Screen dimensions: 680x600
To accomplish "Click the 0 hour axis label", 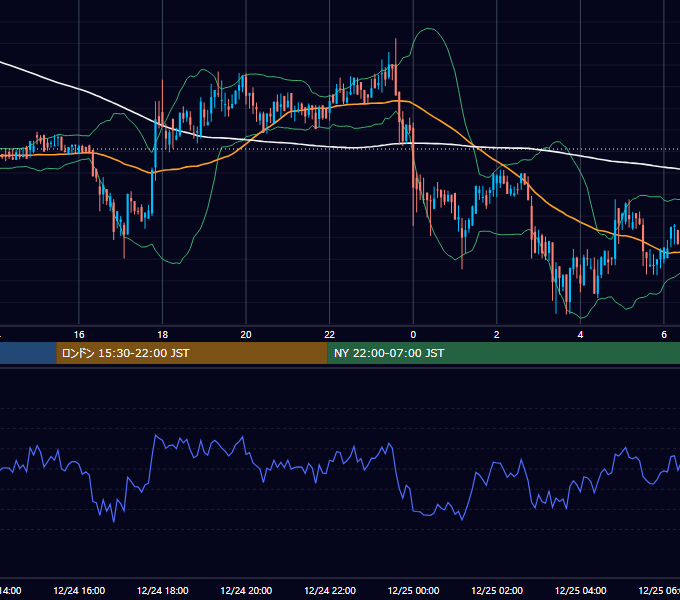I will point(413,334).
